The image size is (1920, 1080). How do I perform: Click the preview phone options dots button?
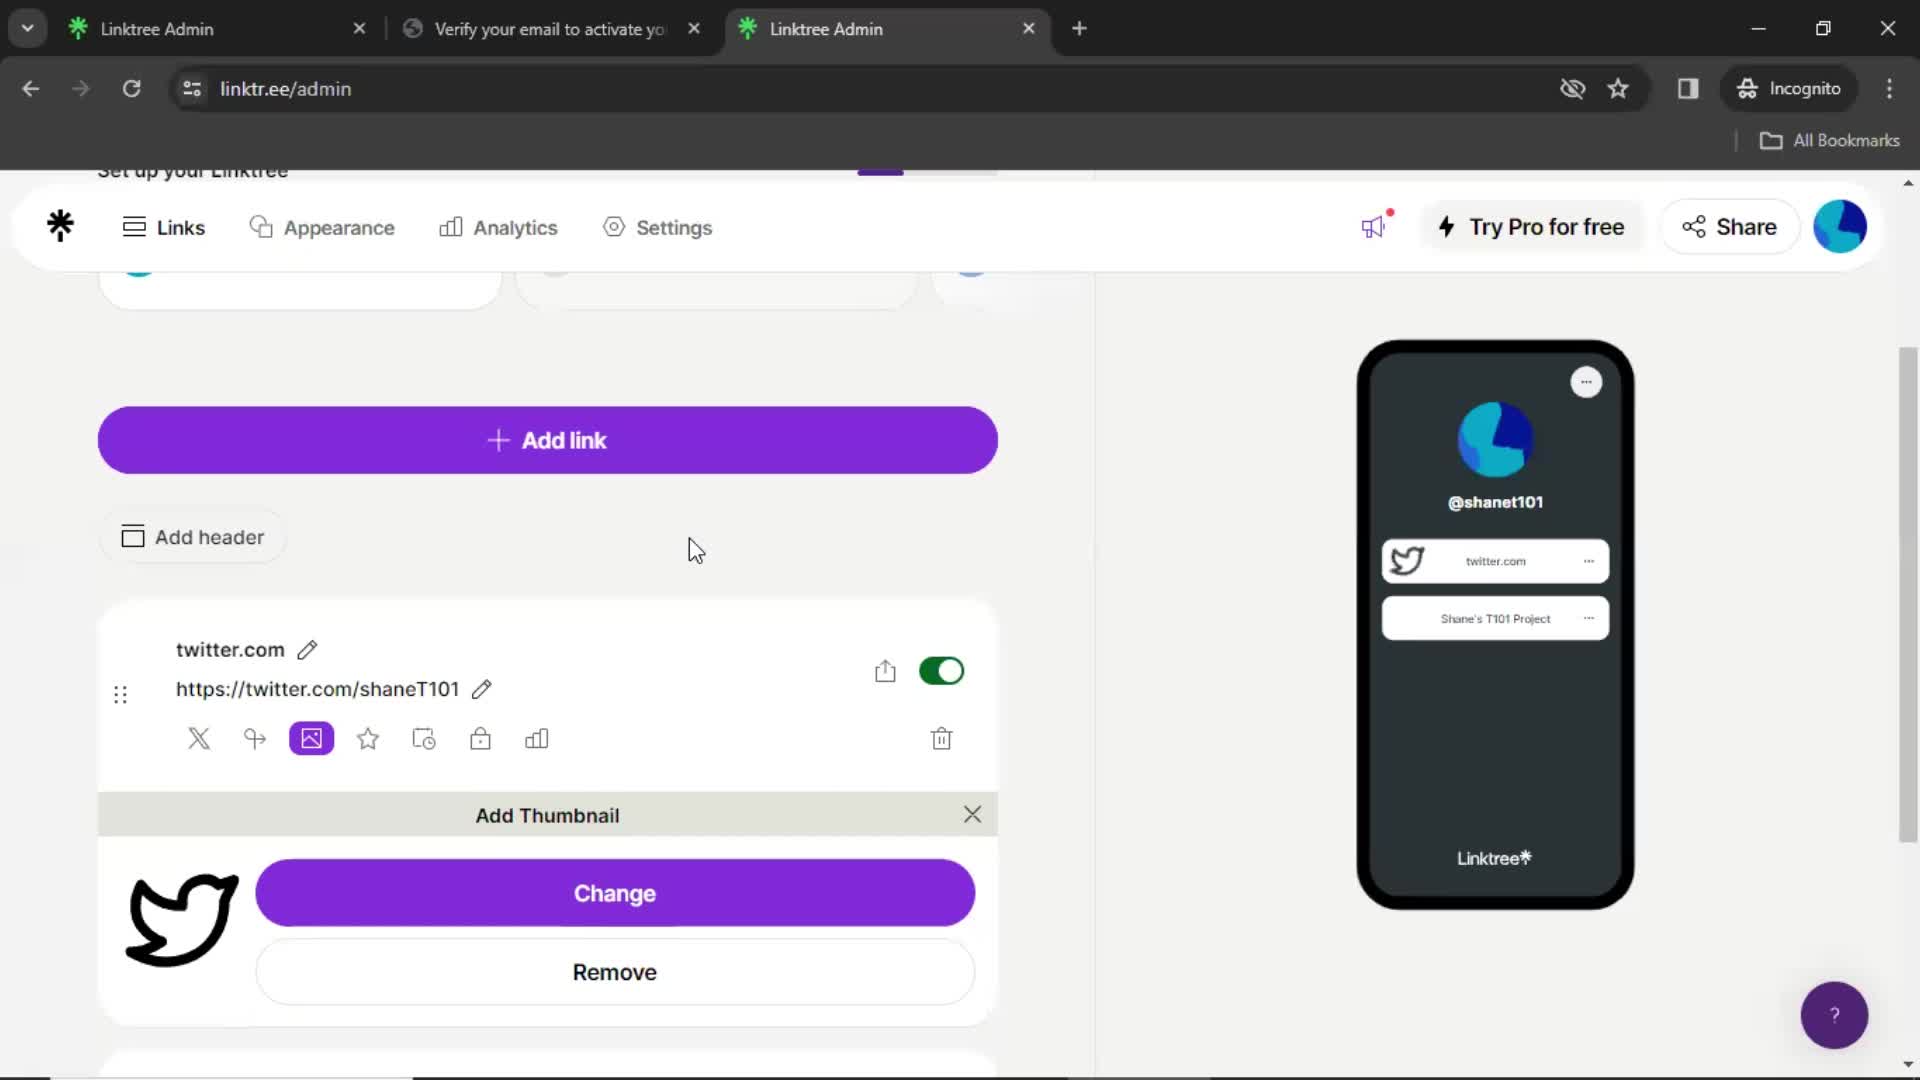click(1586, 382)
